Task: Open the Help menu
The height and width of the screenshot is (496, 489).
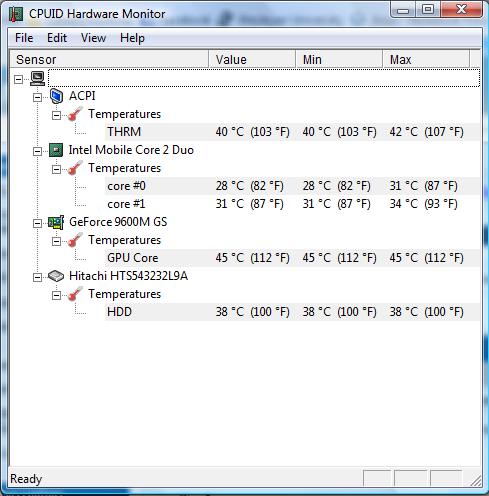Action: (132, 38)
